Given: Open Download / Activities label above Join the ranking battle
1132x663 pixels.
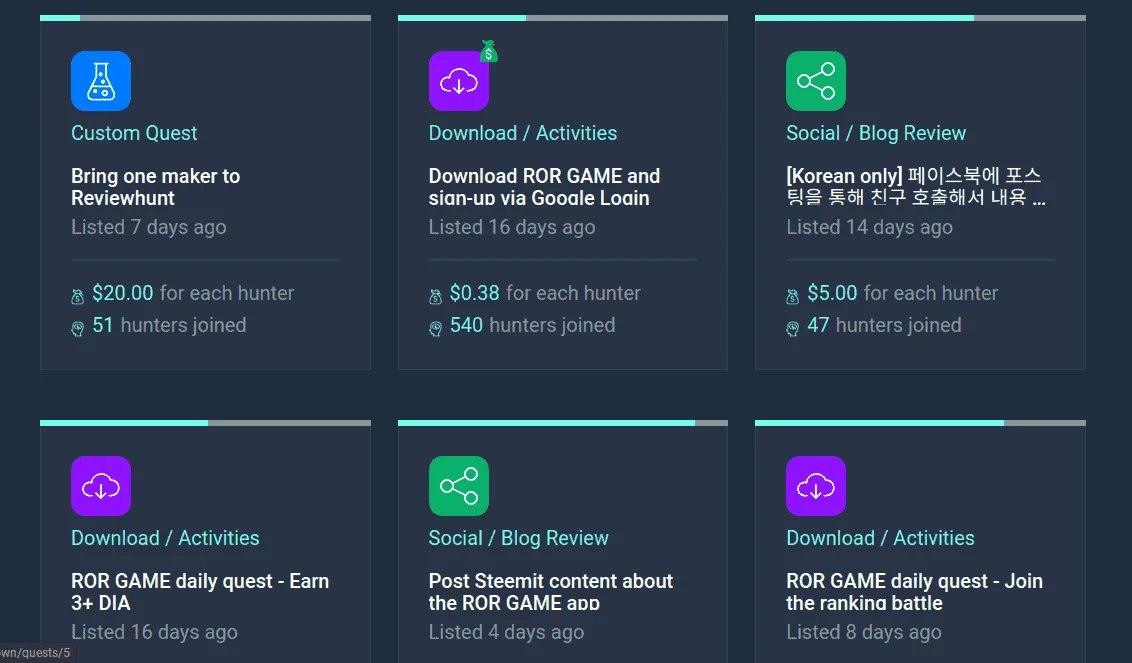Looking at the screenshot, I should click(x=880, y=538).
